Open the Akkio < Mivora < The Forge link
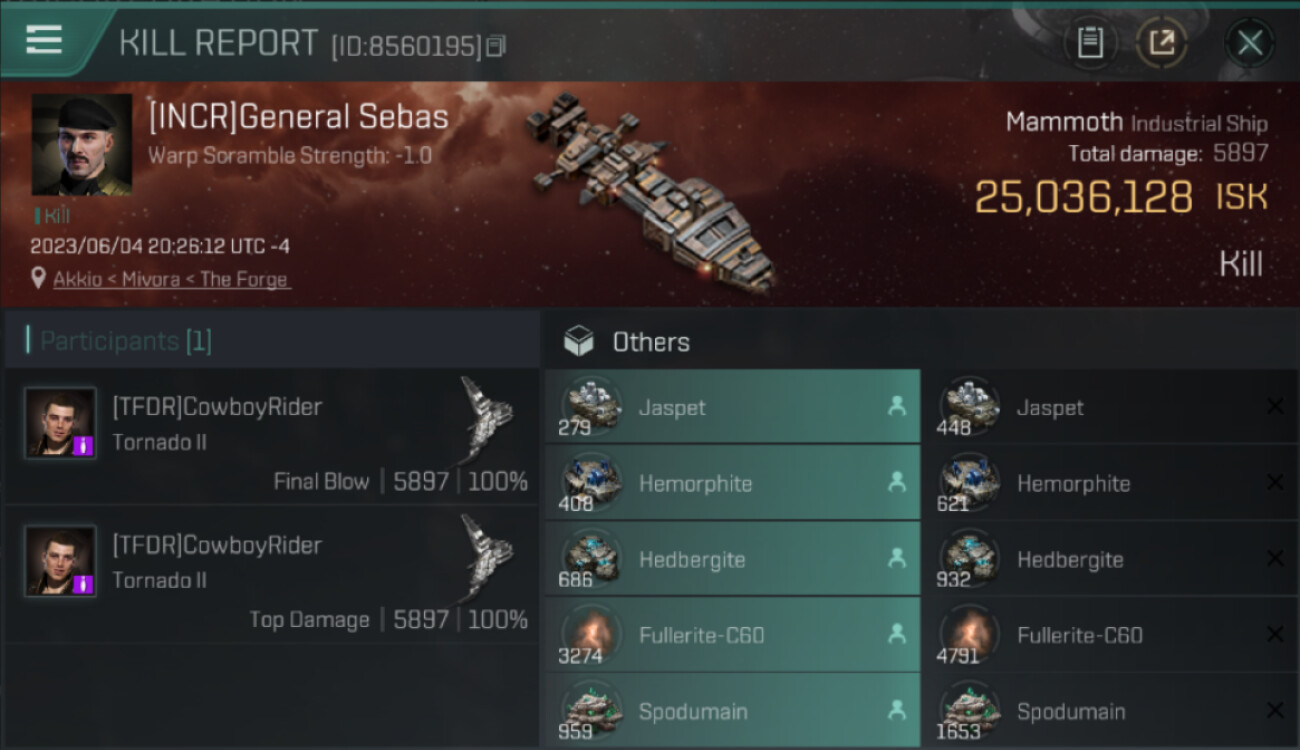Screen dimensions: 1300x750 point(171,280)
